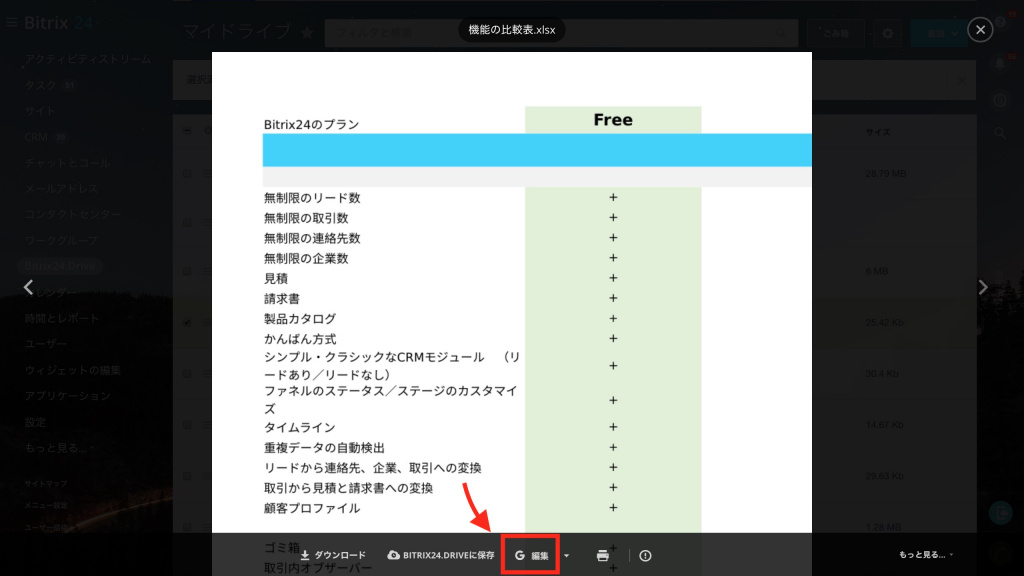Image resolution: width=1024 pixels, height=576 pixels.
Task: Click the search field in background page
Action: tap(560, 33)
